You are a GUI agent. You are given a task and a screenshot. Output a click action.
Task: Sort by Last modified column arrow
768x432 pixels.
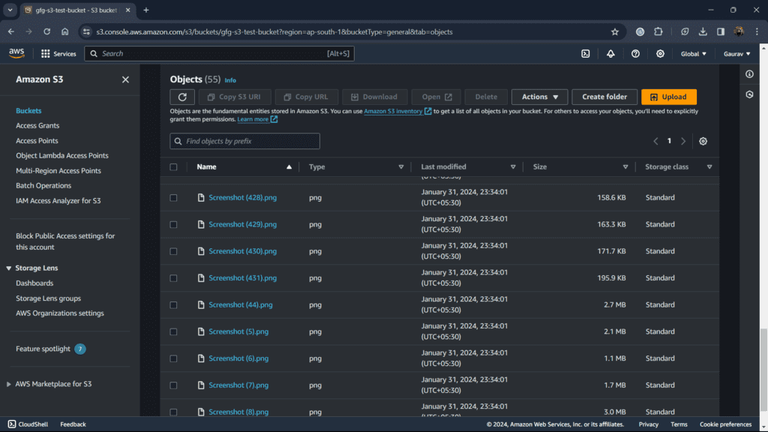pos(513,167)
